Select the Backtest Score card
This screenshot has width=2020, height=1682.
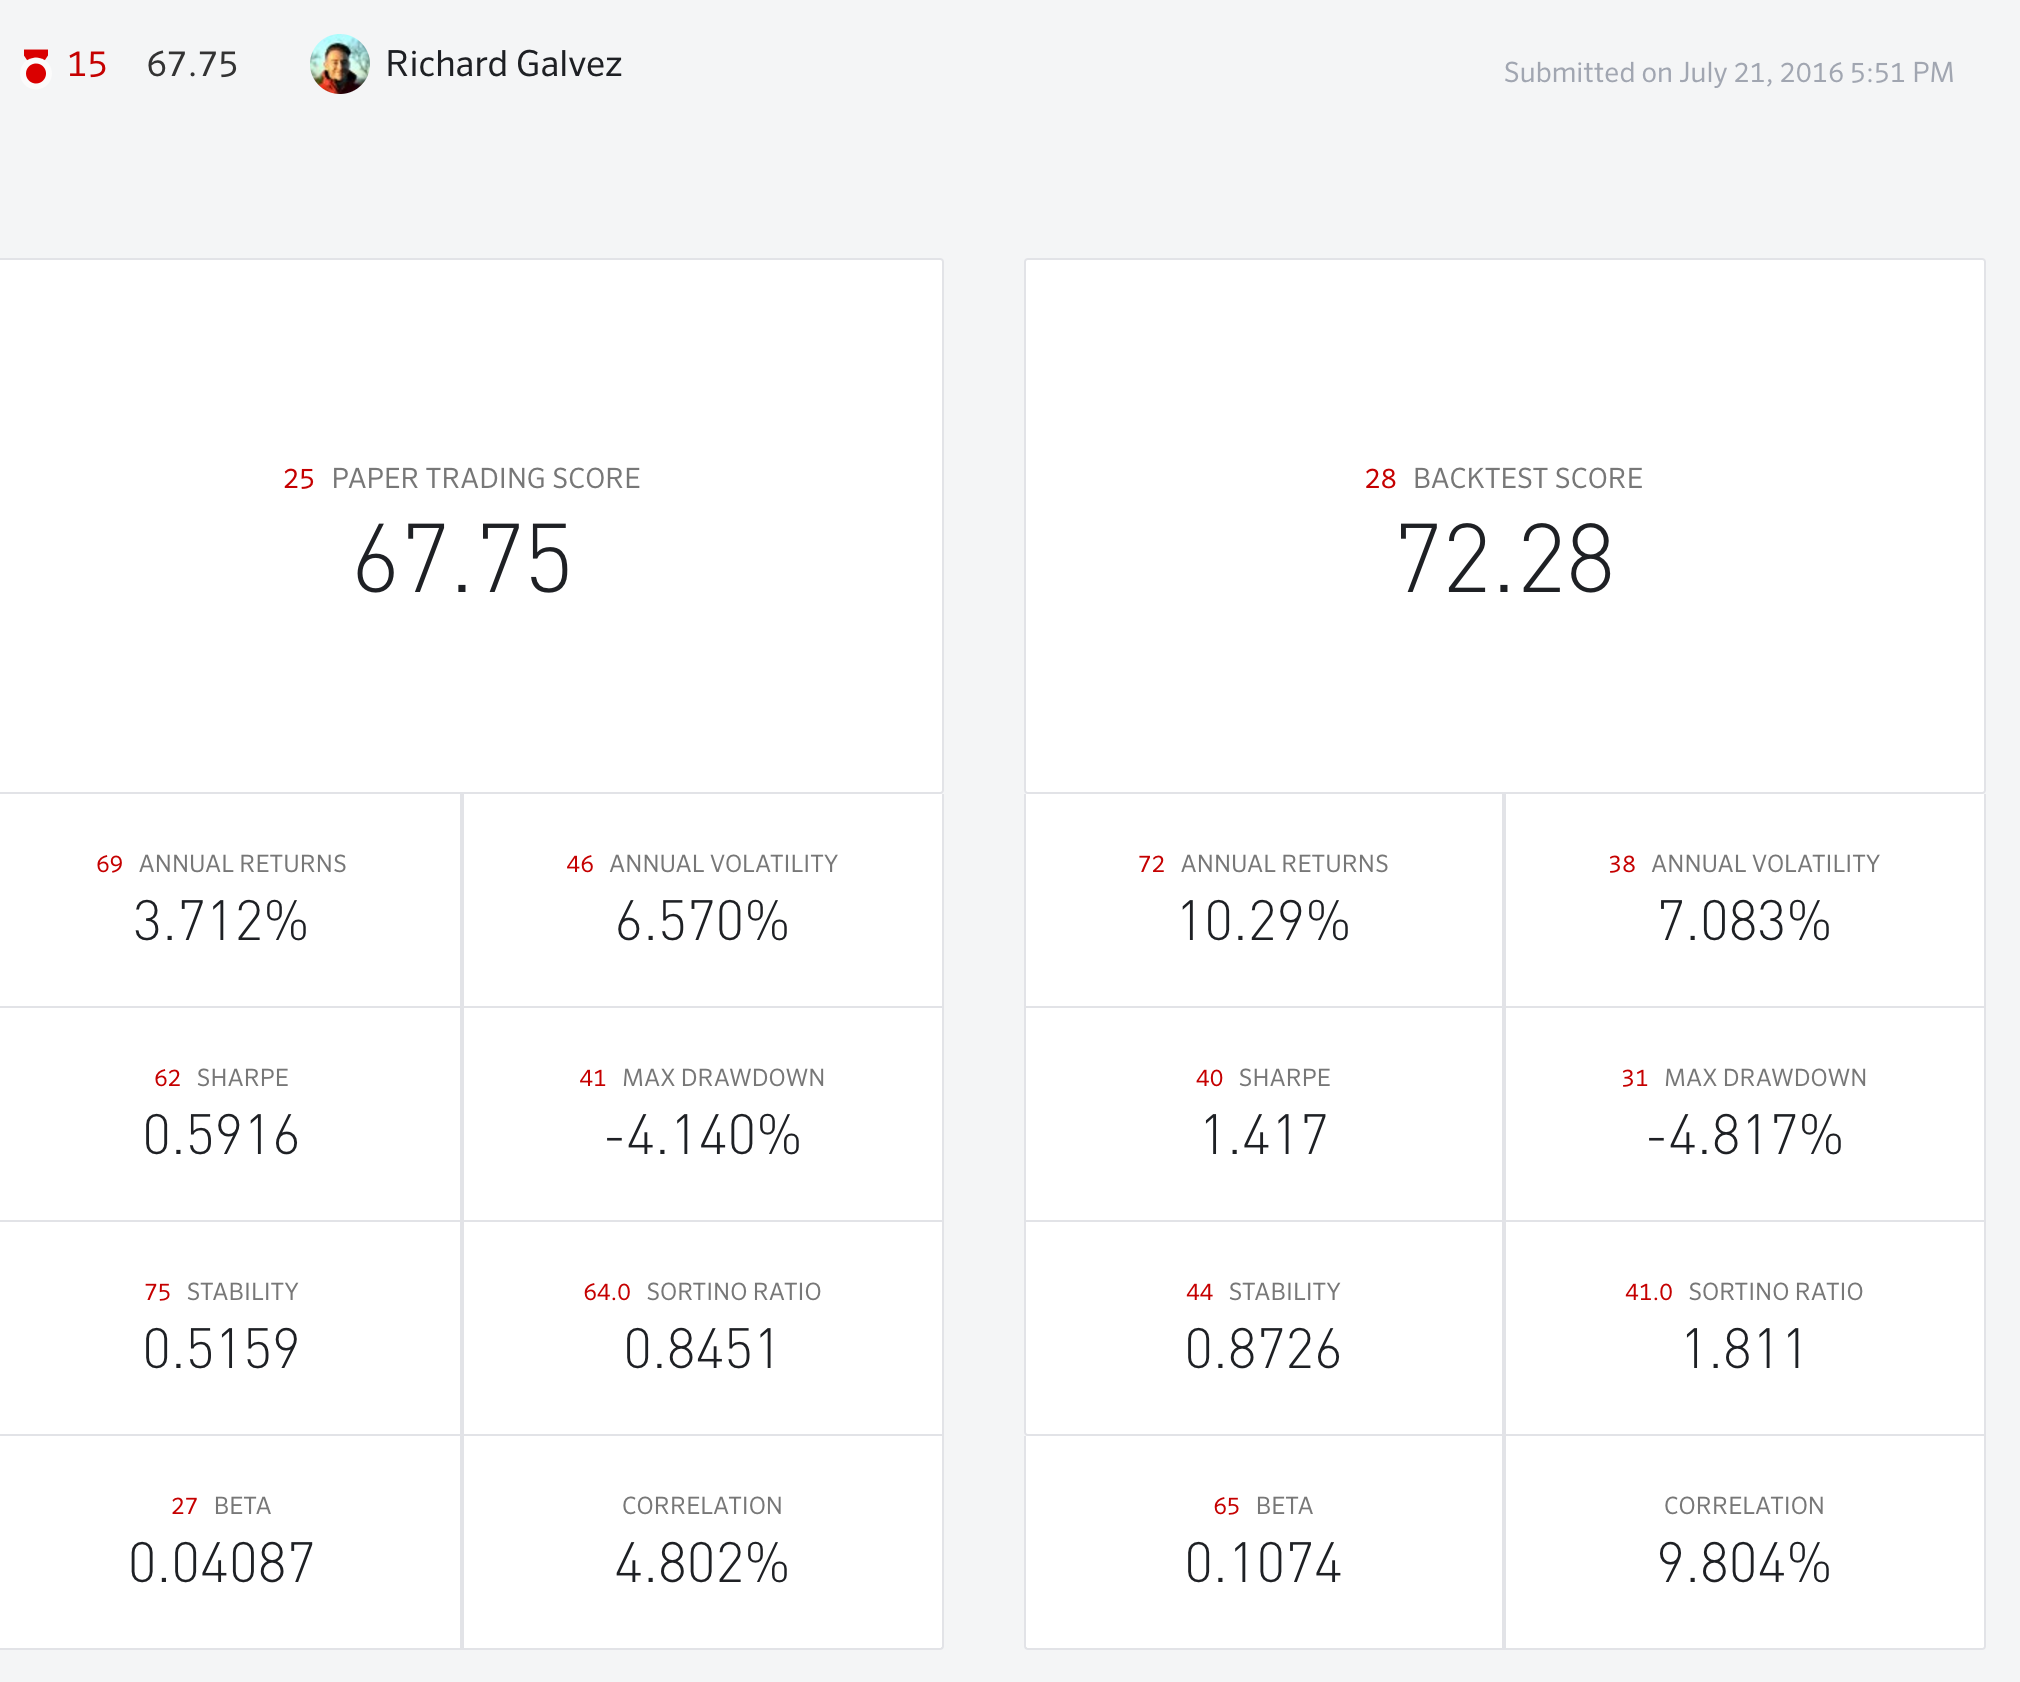(1504, 527)
